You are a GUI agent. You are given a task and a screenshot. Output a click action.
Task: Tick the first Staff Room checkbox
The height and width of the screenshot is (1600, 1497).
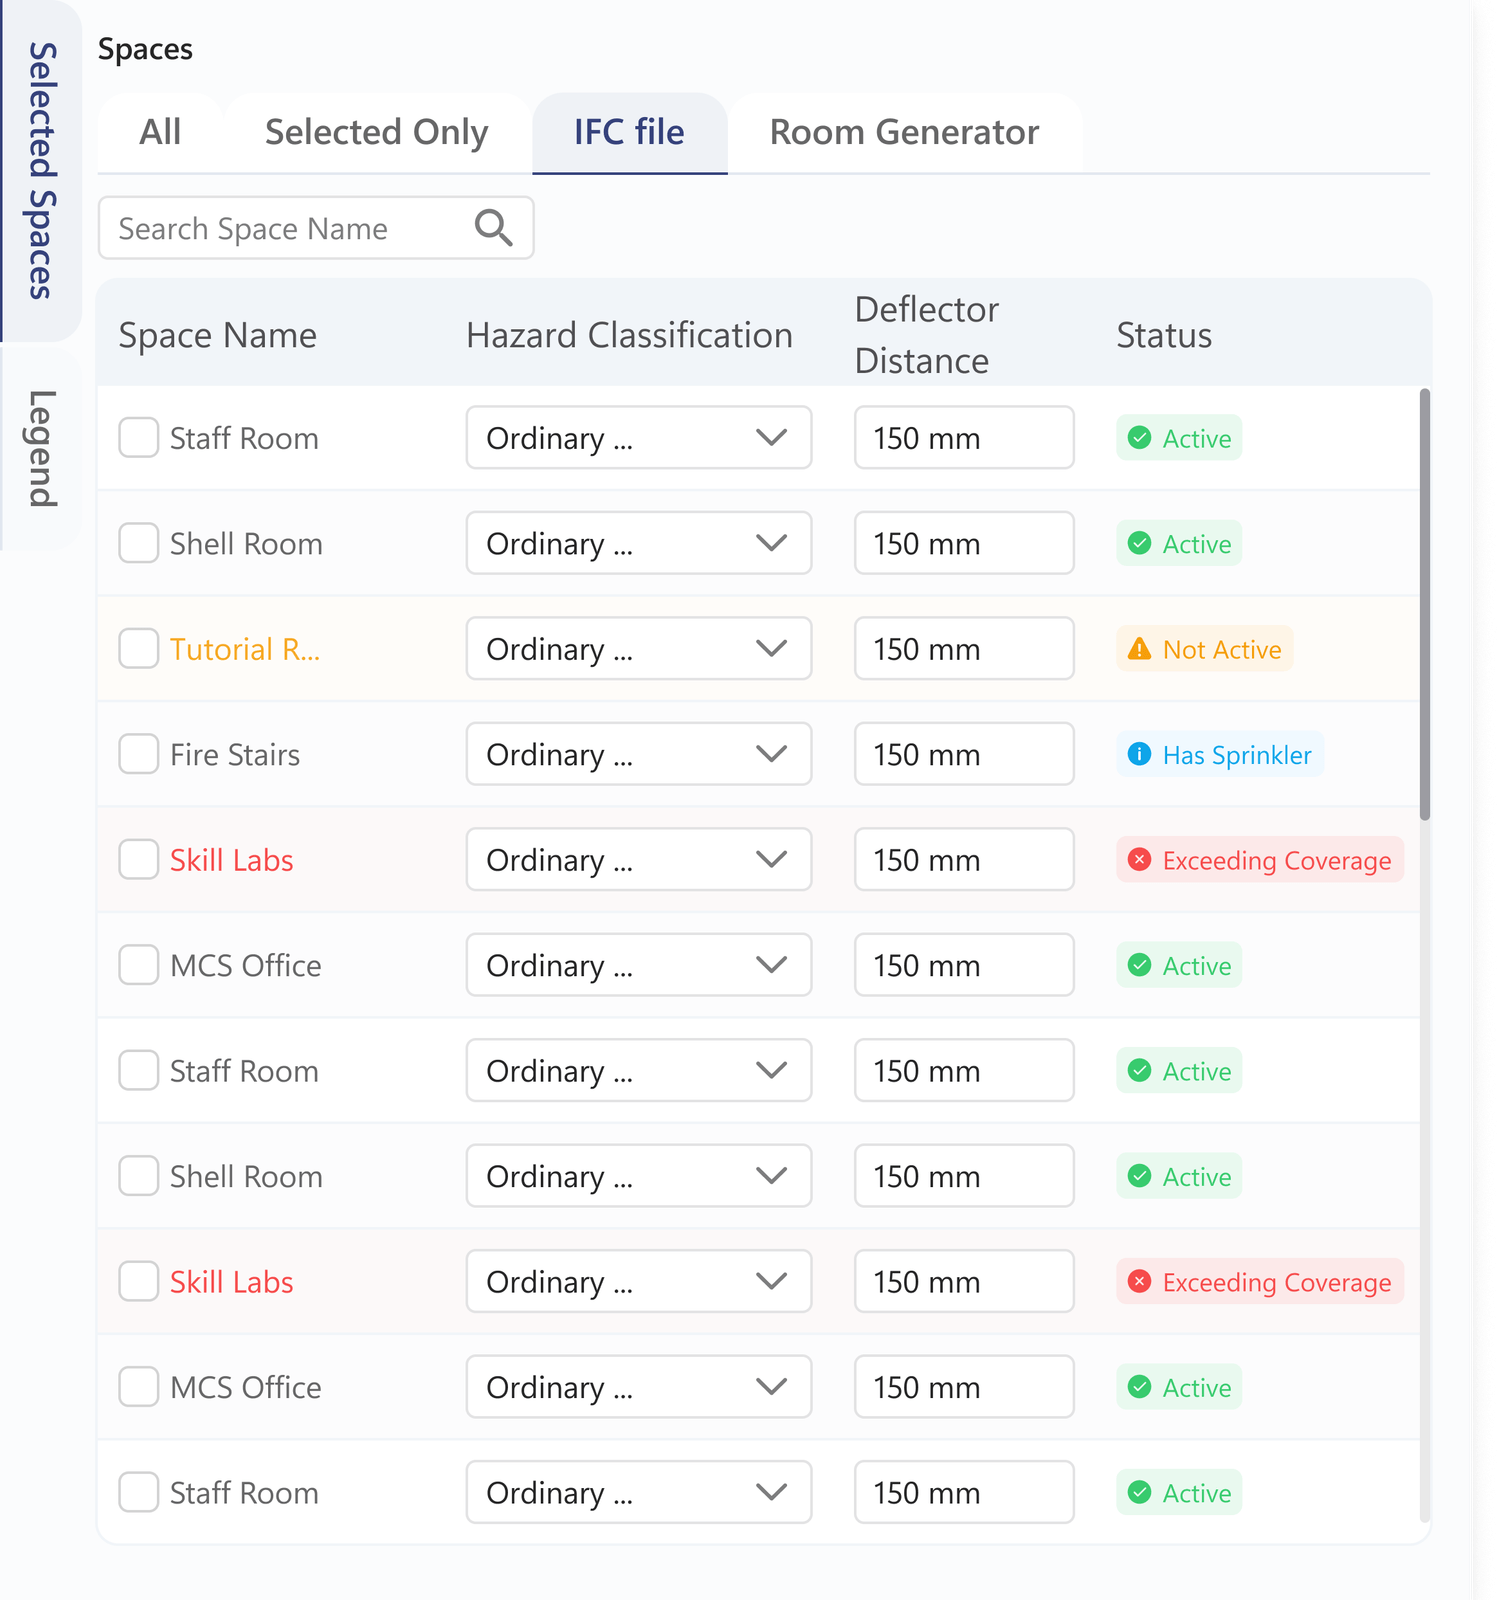[139, 438]
